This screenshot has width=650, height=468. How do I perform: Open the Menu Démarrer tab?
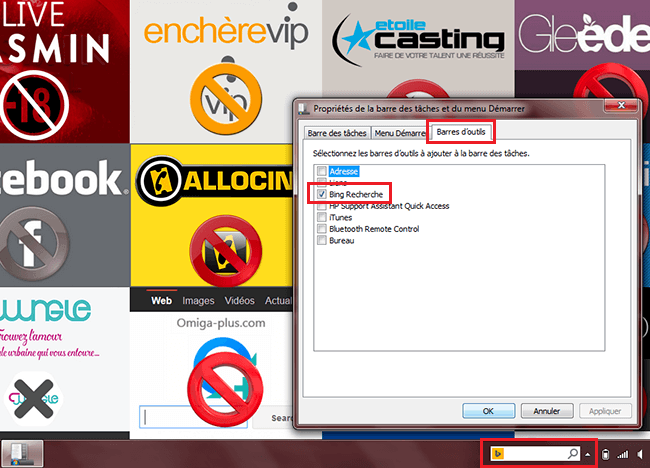398,133
